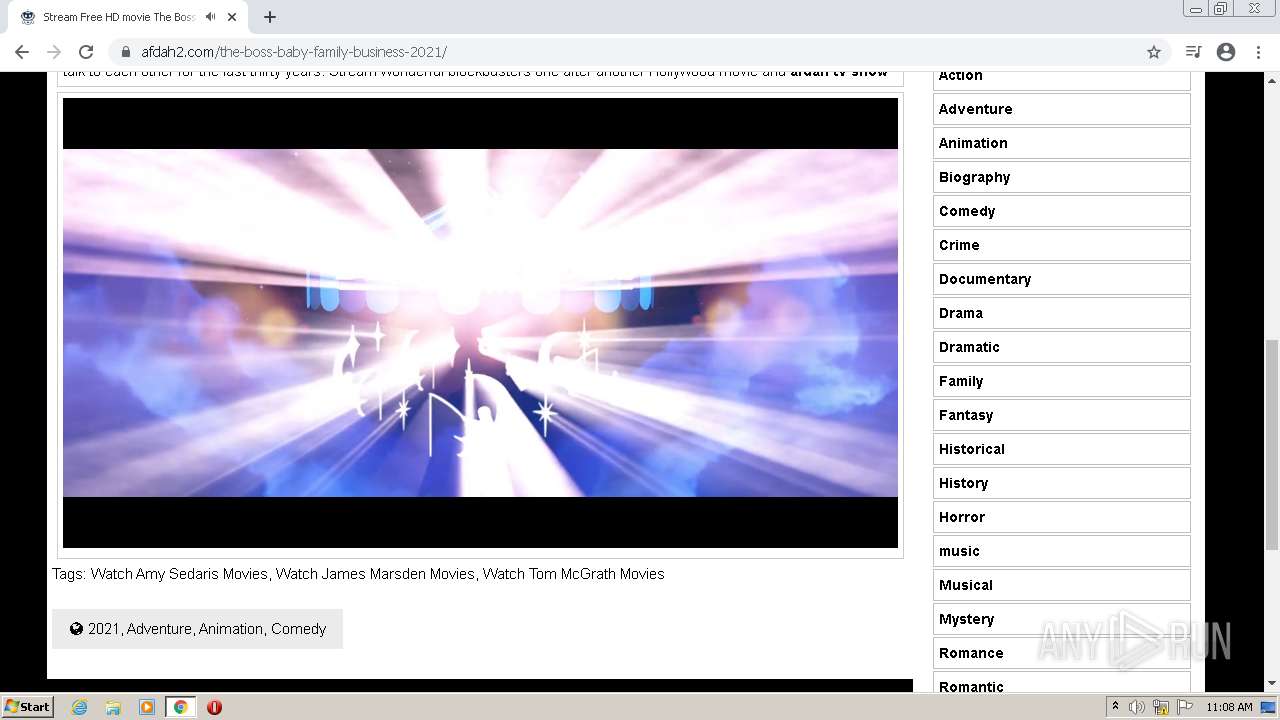Open the Romance genre category
The width and height of the screenshot is (1280, 720).
click(1062, 653)
